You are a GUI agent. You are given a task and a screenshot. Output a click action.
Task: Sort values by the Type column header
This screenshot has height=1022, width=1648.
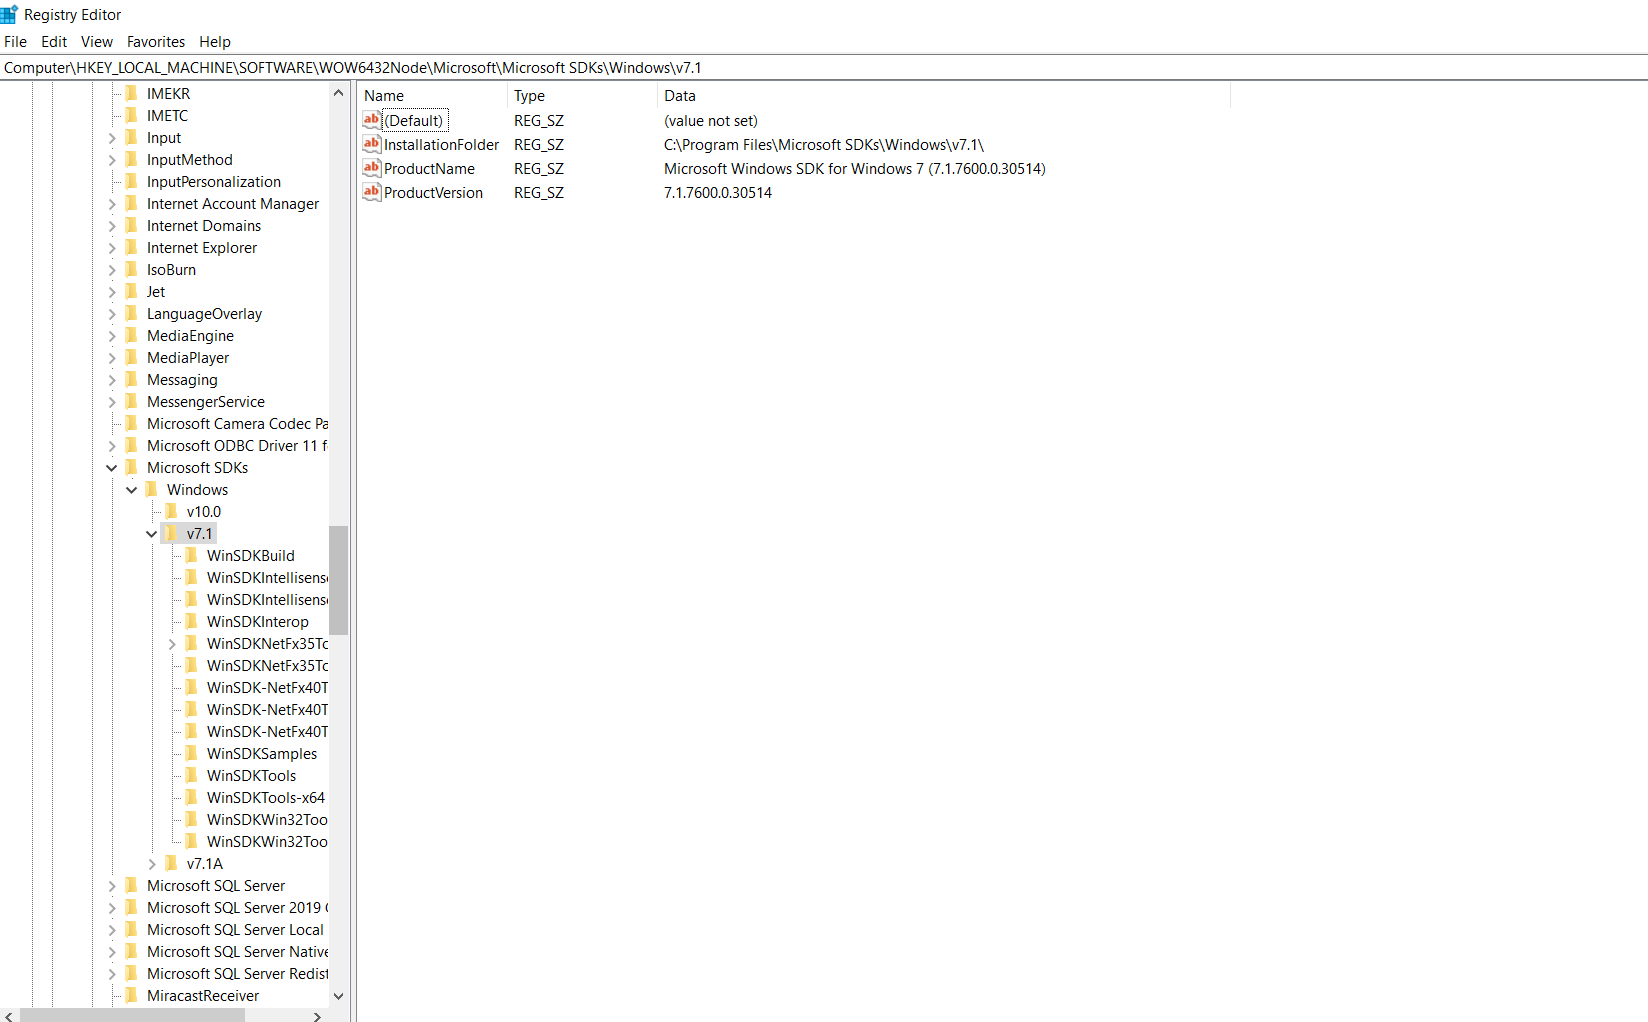(583, 96)
